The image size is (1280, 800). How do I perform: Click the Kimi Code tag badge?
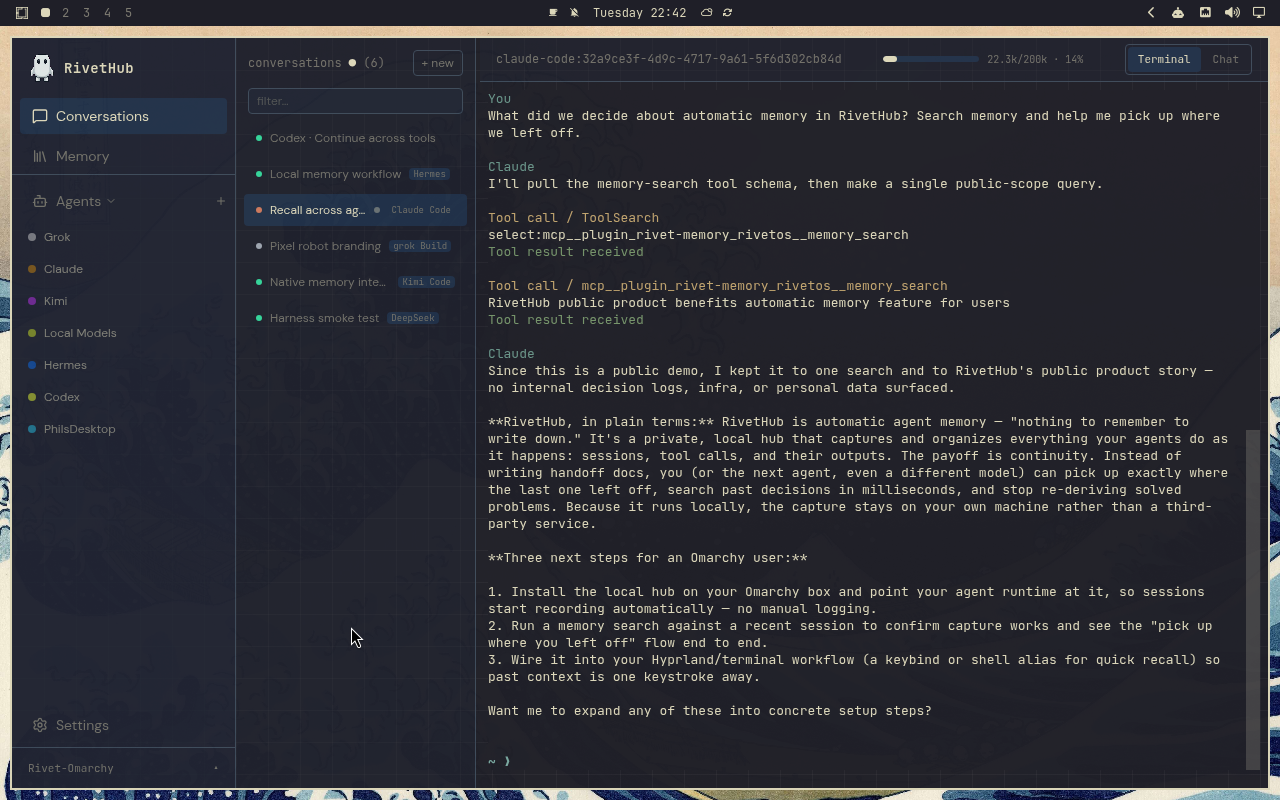tap(426, 282)
